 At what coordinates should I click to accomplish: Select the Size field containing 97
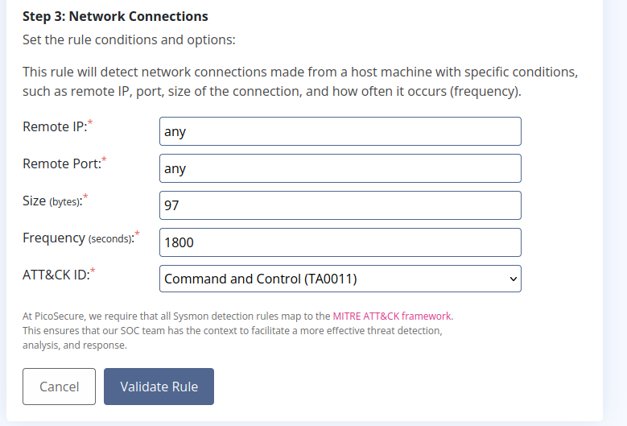[x=340, y=205]
